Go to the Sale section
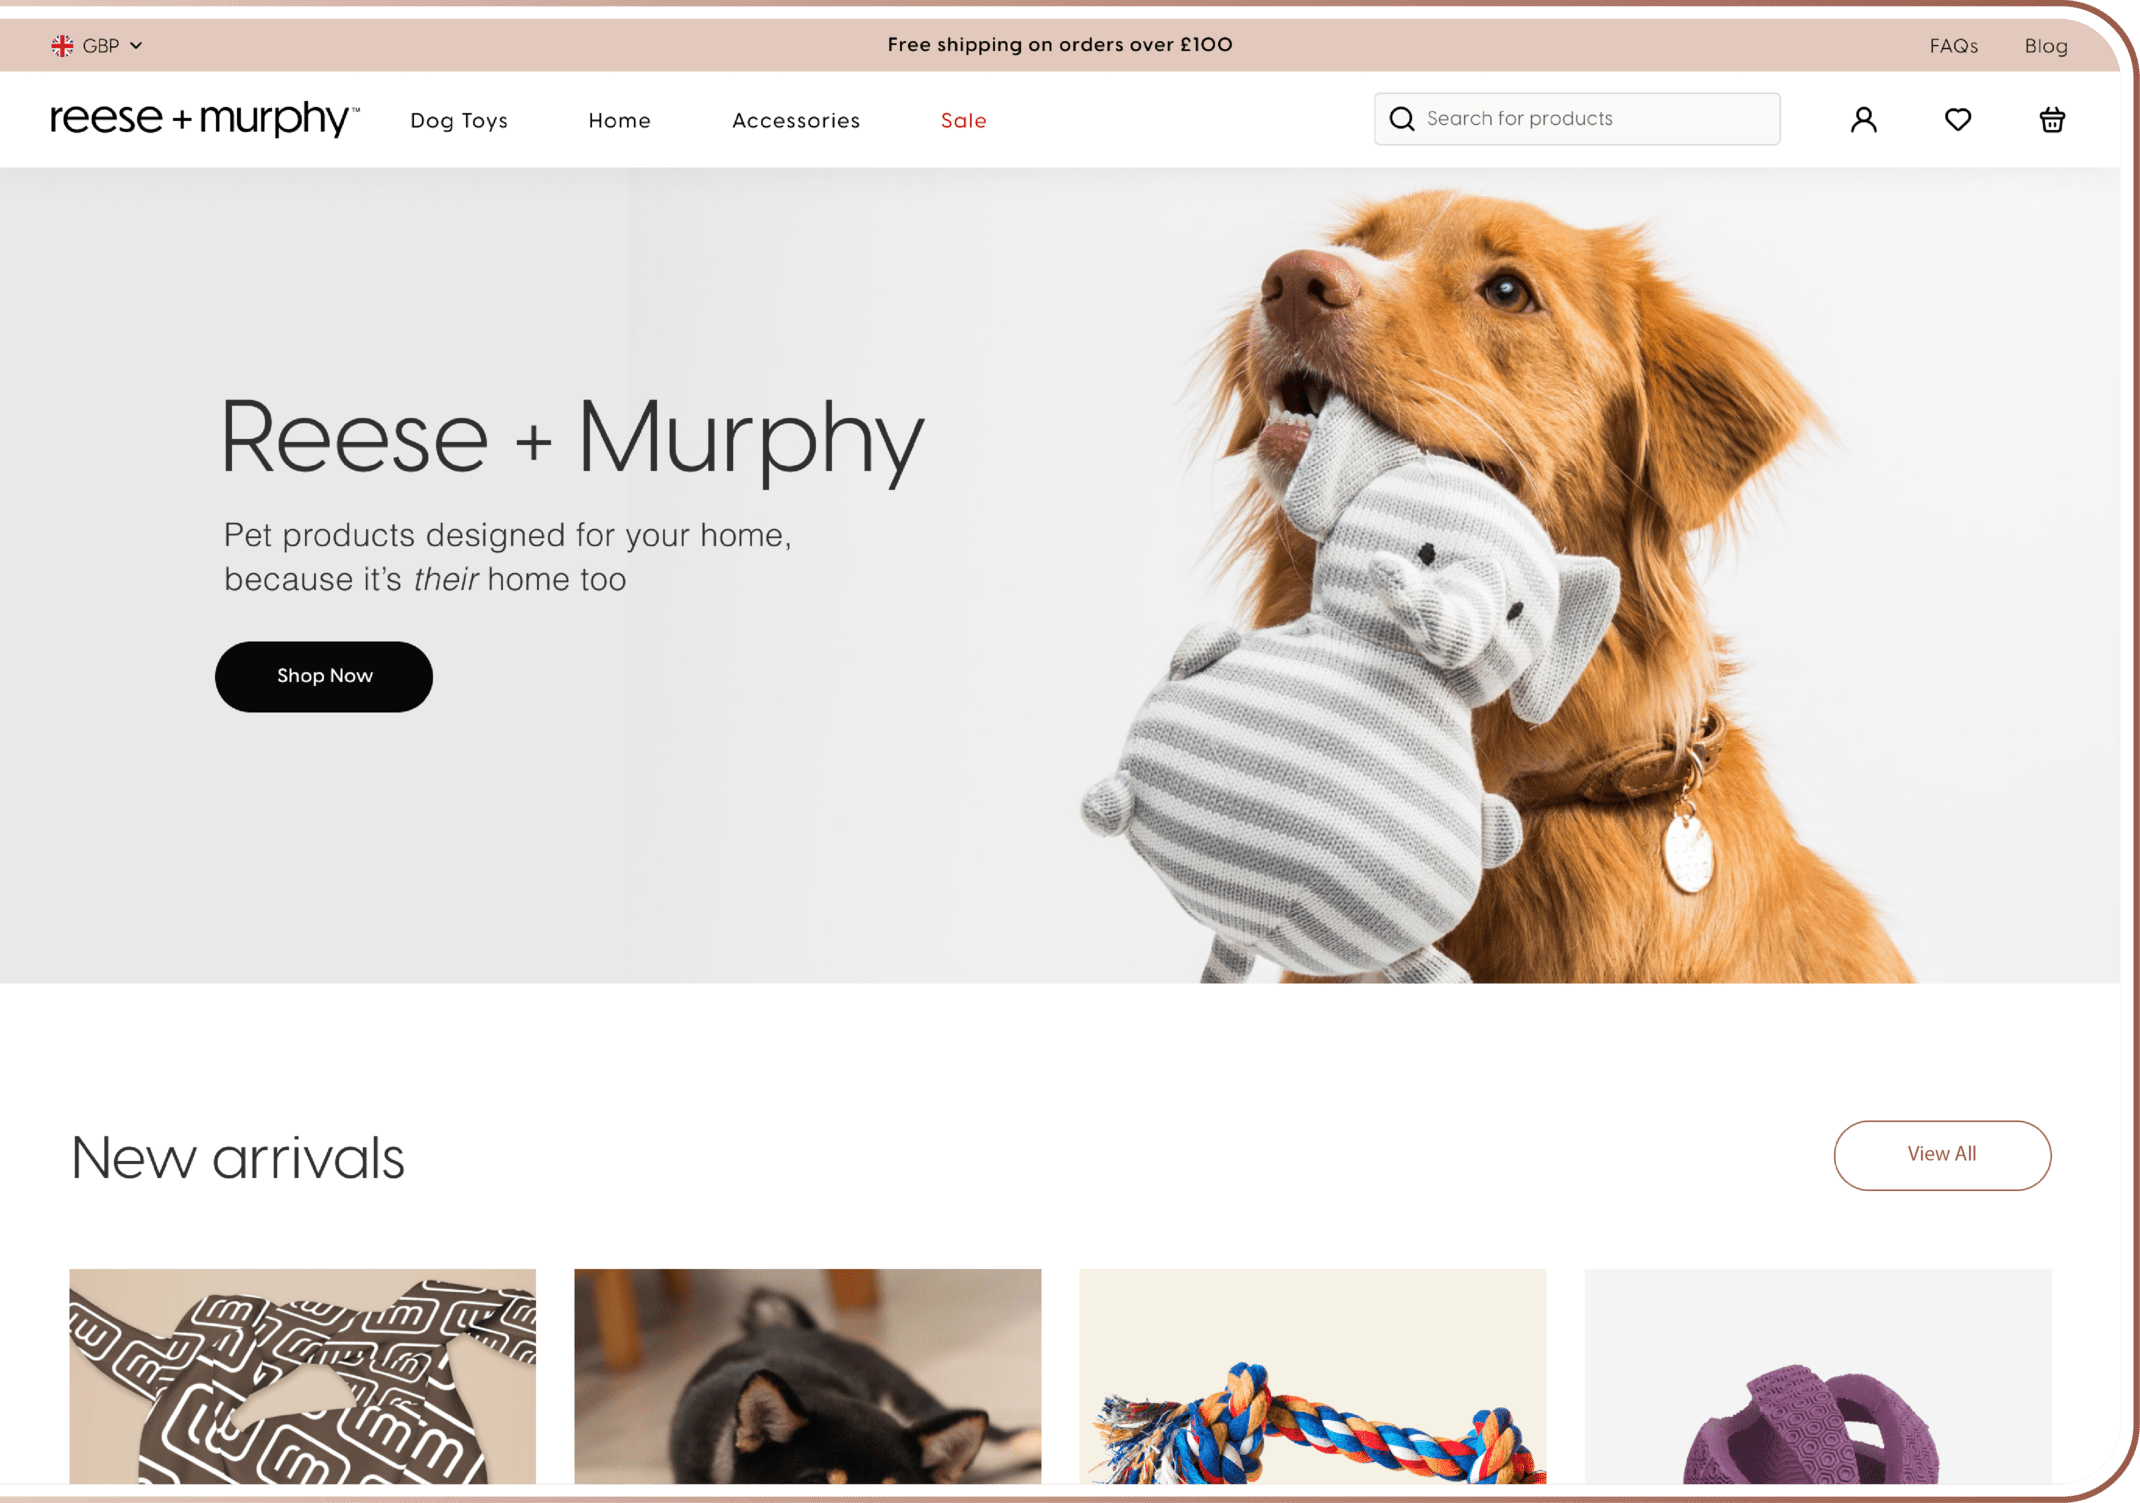 tap(963, 121)
